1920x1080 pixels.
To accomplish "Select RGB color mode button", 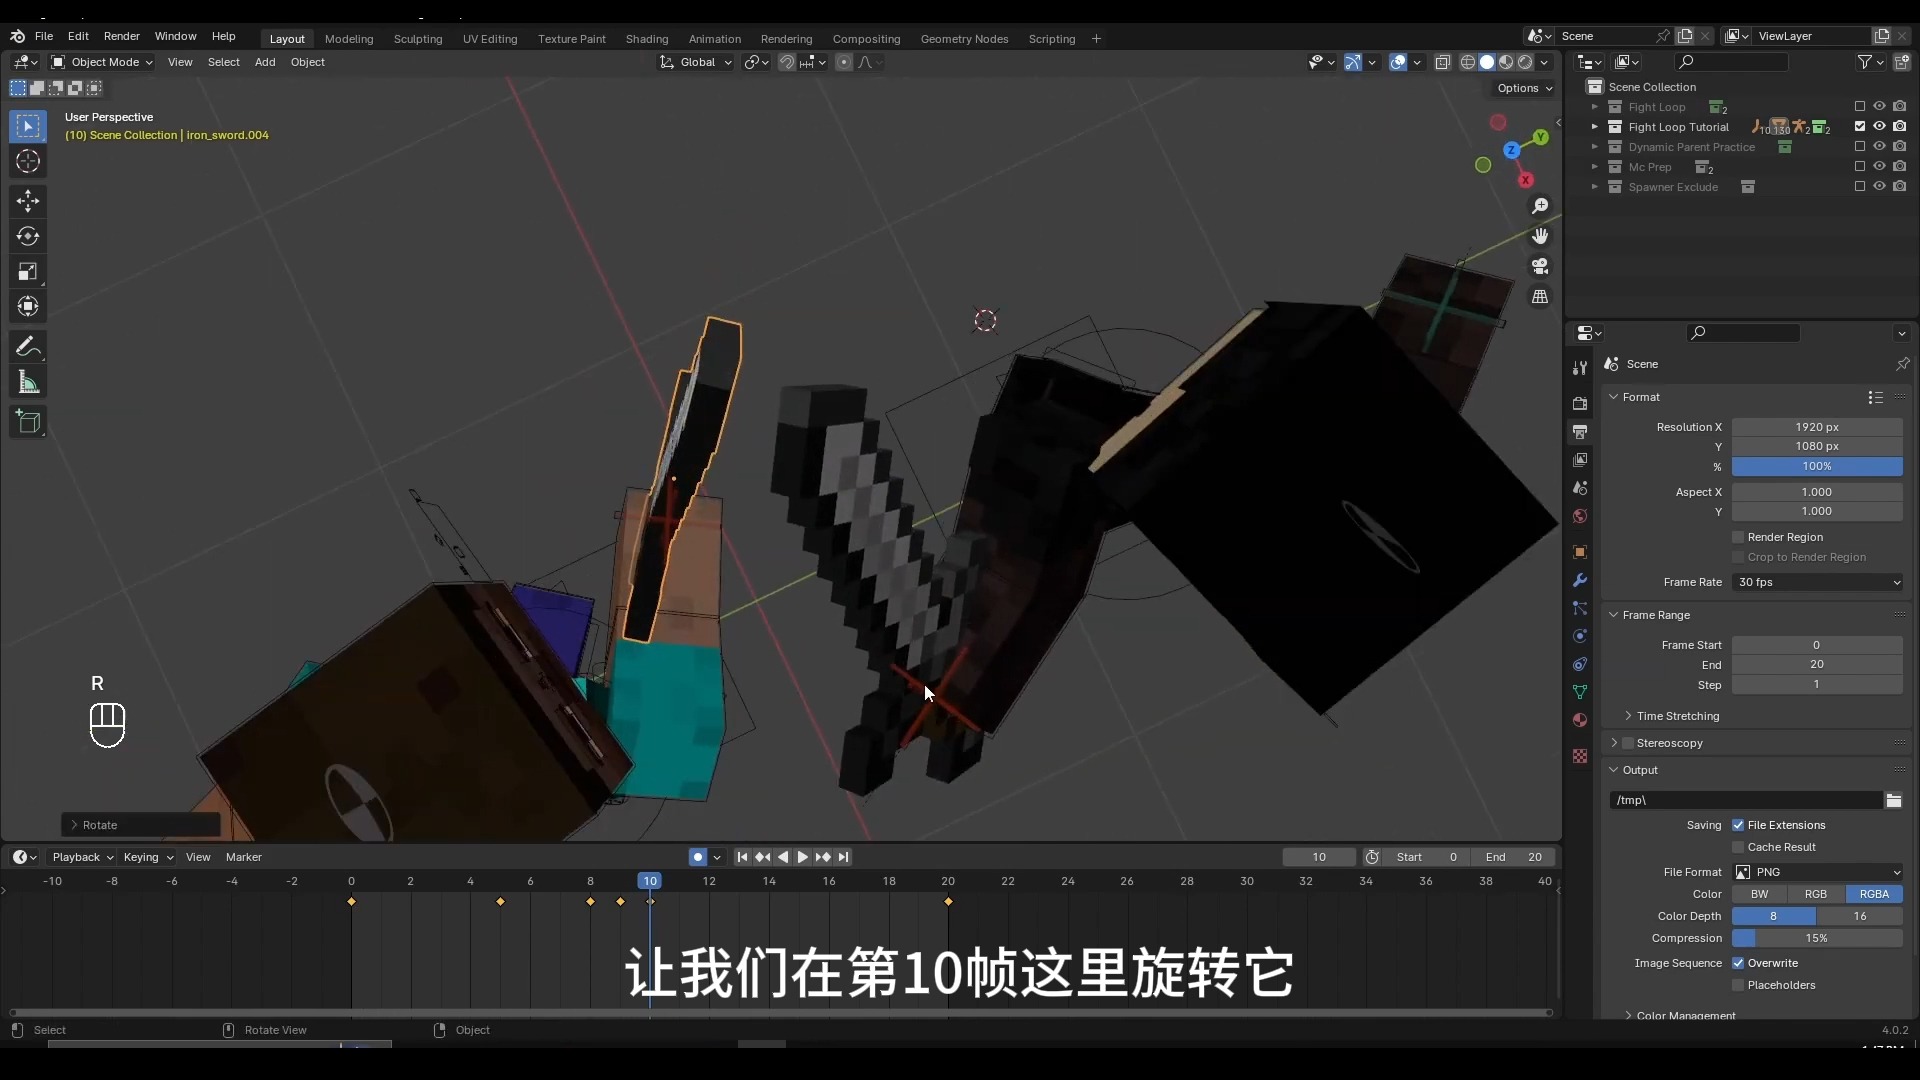I will (x=1815, y=894).
